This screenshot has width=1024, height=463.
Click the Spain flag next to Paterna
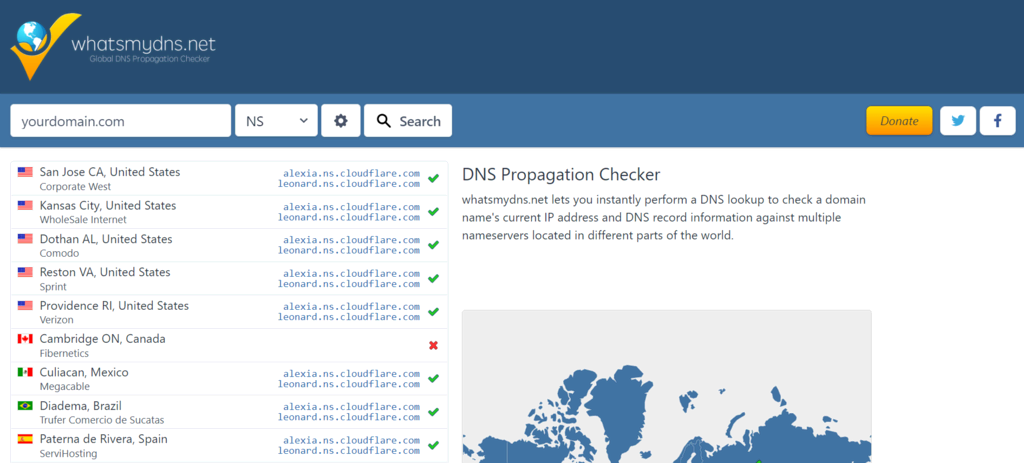point(25,439)
